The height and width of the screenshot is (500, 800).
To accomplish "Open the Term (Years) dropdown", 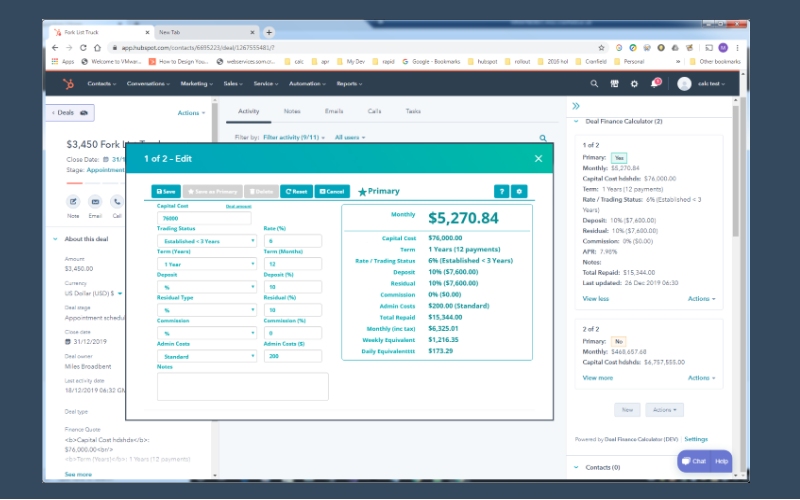I will click(x=206, y=264).
